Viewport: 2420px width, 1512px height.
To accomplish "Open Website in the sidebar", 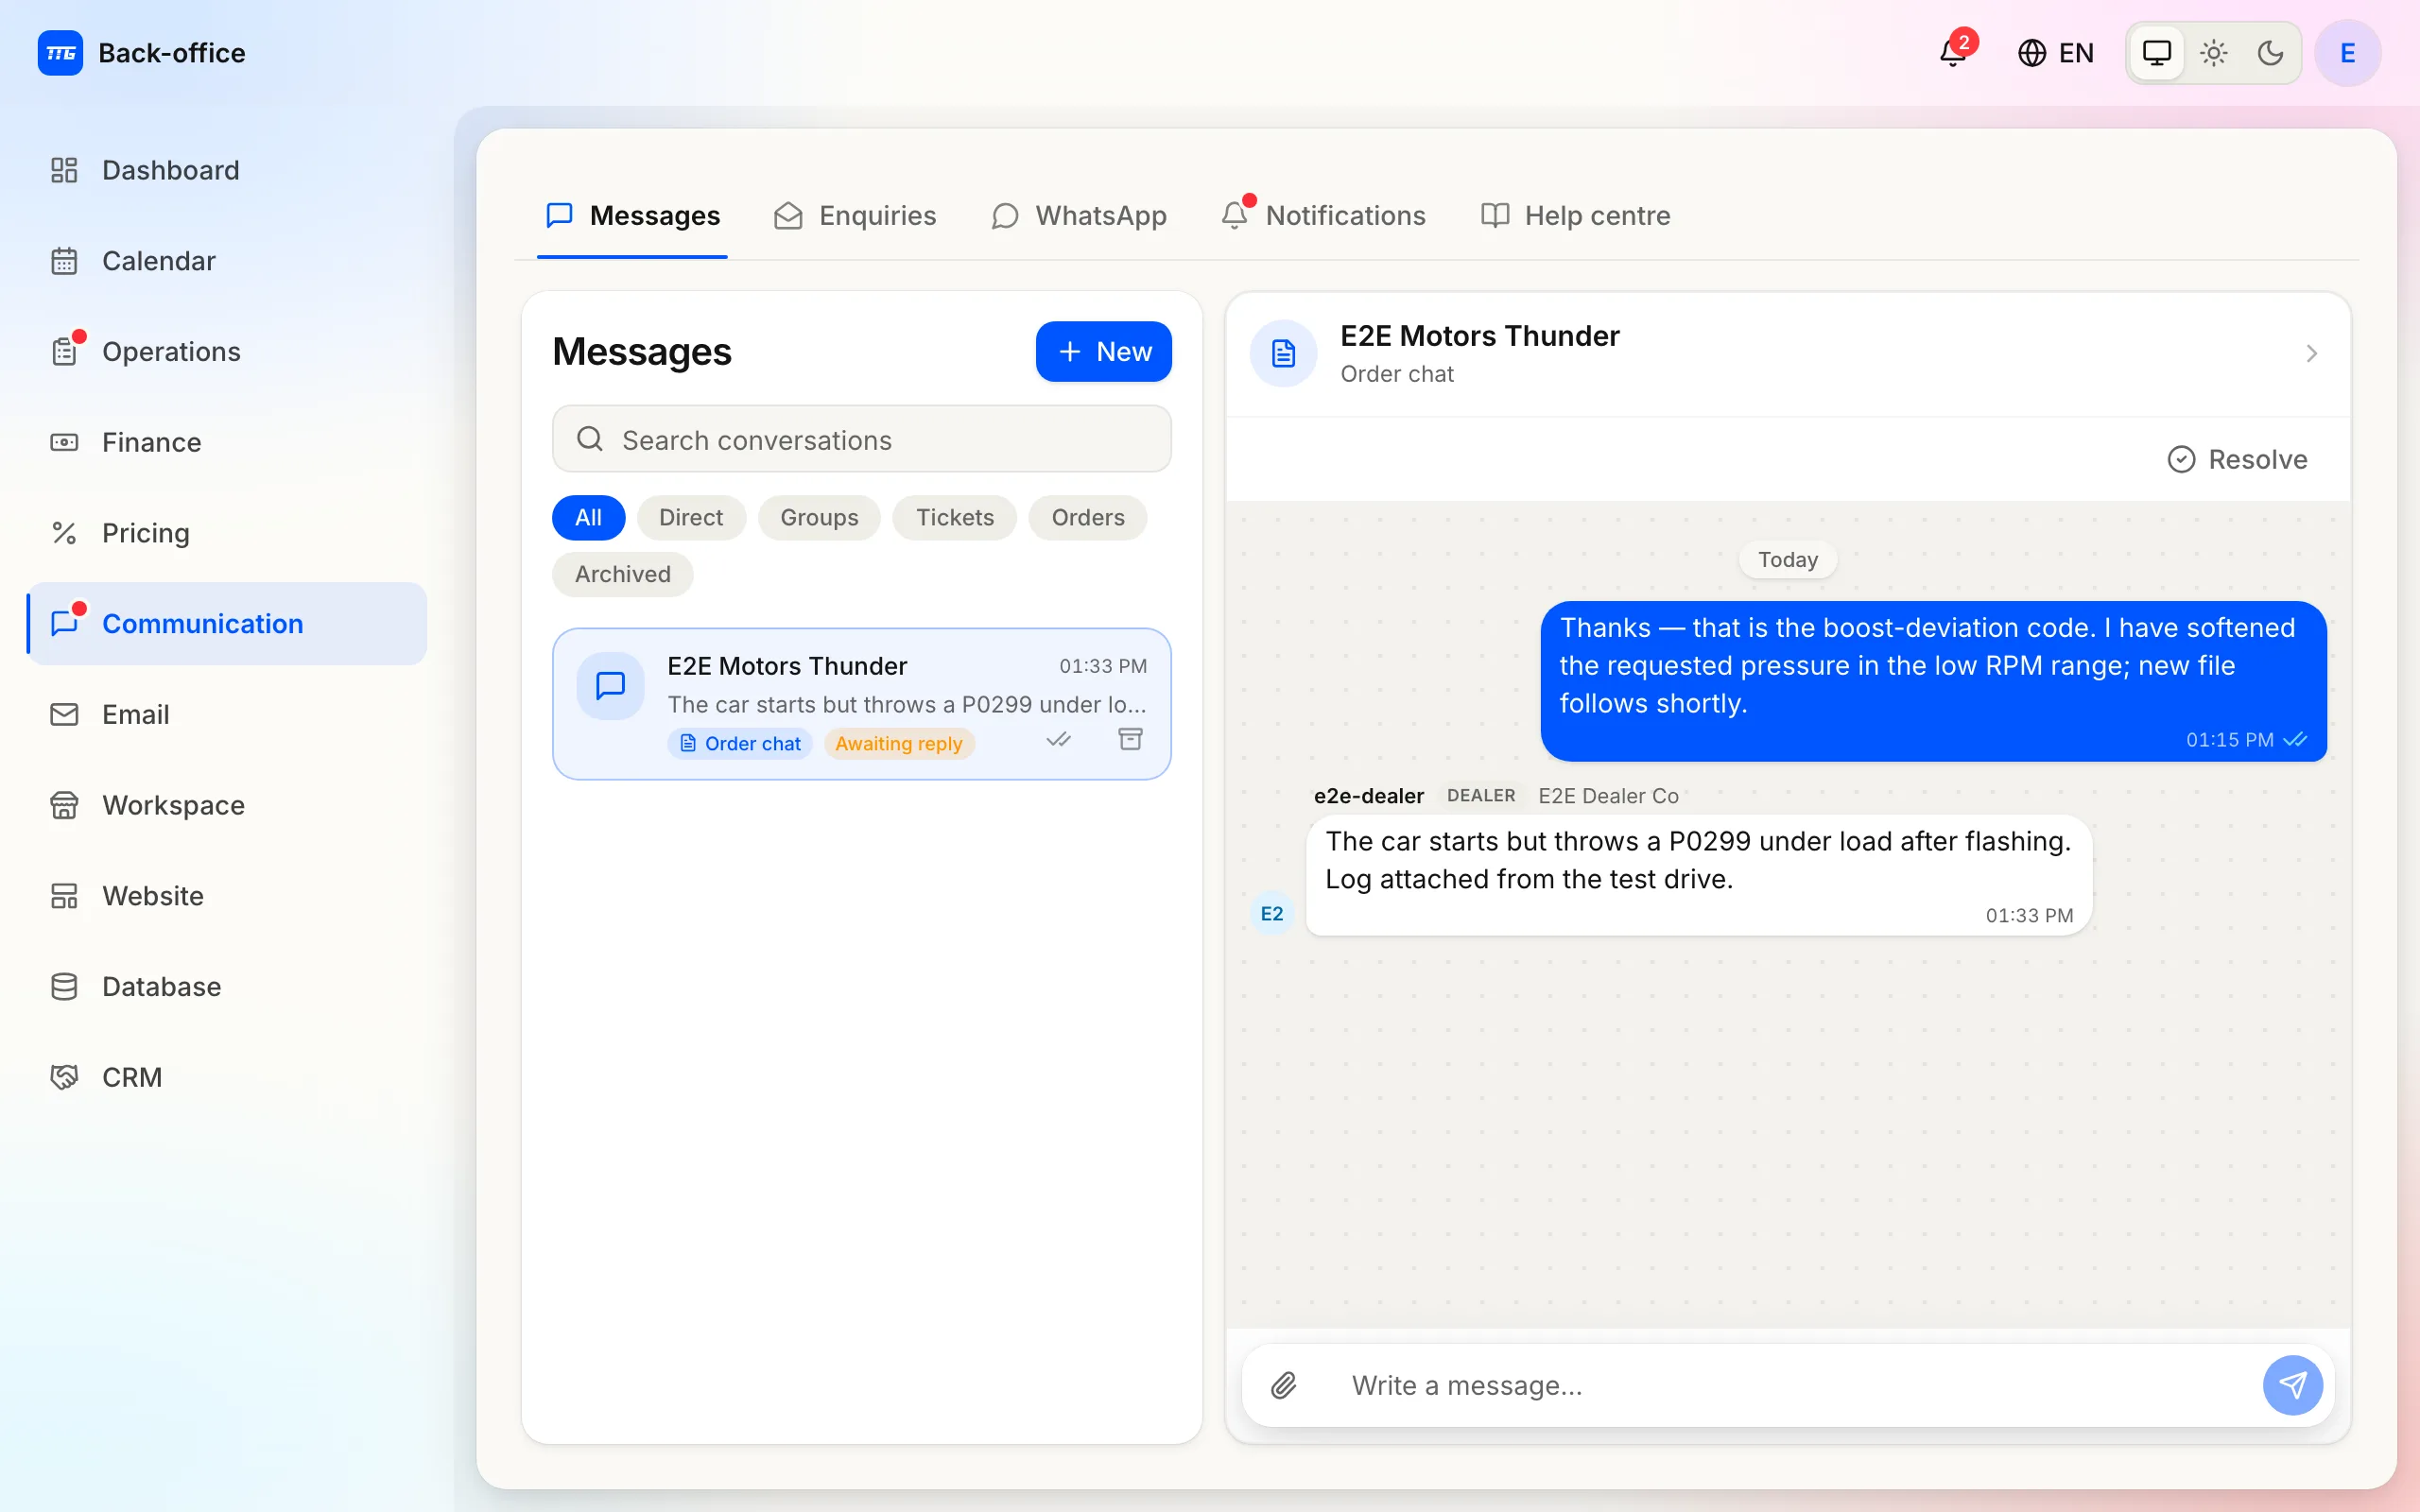I will [x=228, y=896].
